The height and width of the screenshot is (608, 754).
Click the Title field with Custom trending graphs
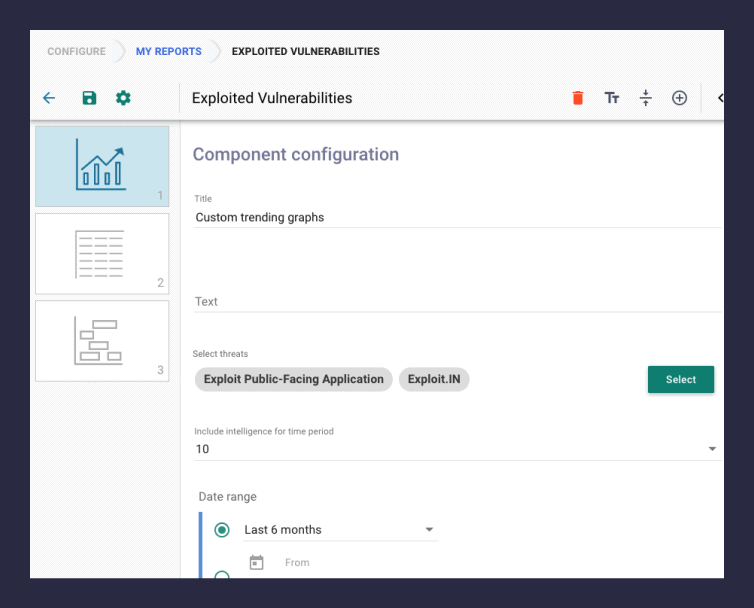click(456, 217)
